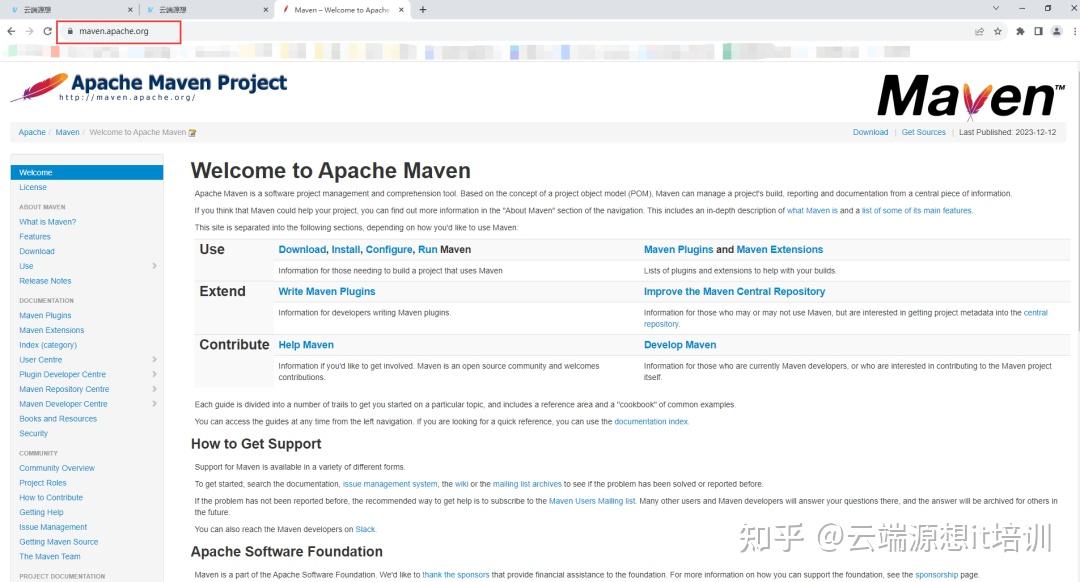Reload the page with the refresh icon
This screenshot has width=1080, height=582.
tap(47, 31)
